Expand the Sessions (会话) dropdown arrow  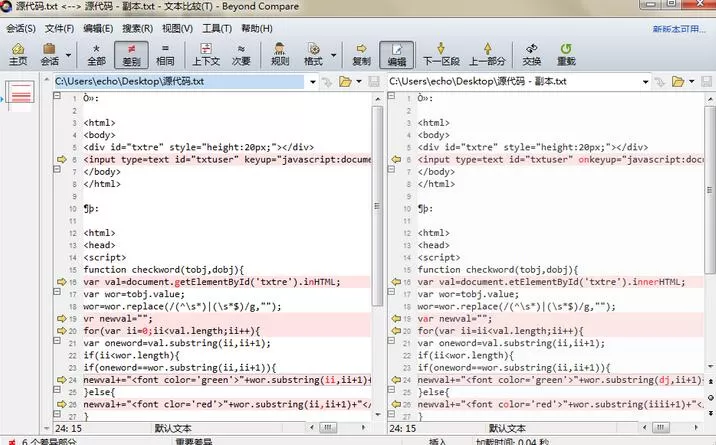(68, 55)
